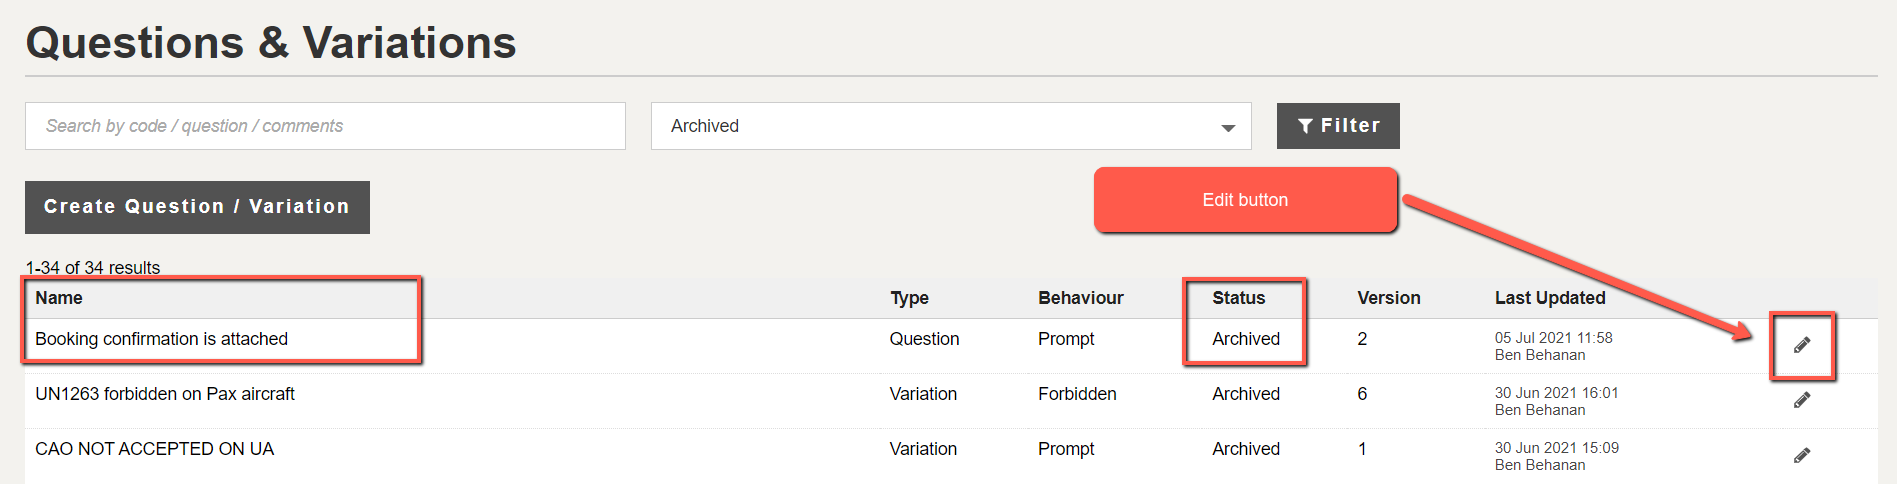1897x484 pixels.
Task: Sort the table by Name column header
Action: pos(59,298)
